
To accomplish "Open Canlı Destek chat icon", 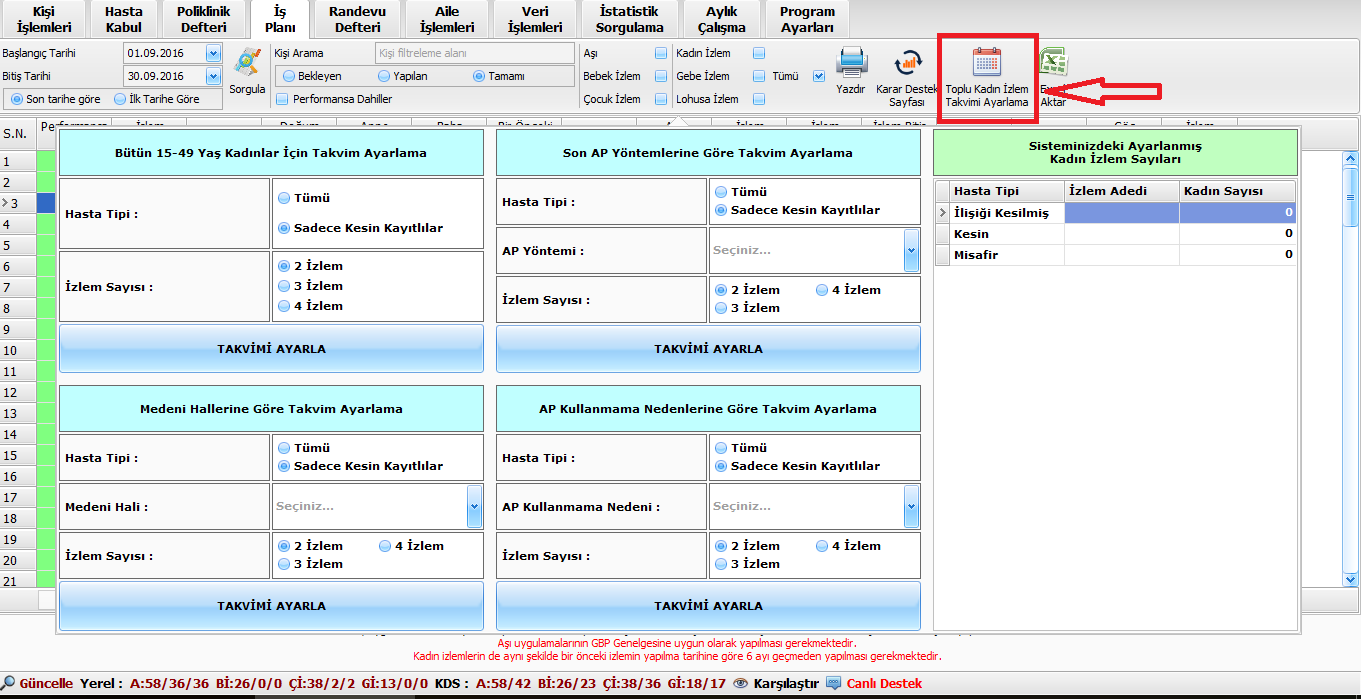I will coord(833,683).
